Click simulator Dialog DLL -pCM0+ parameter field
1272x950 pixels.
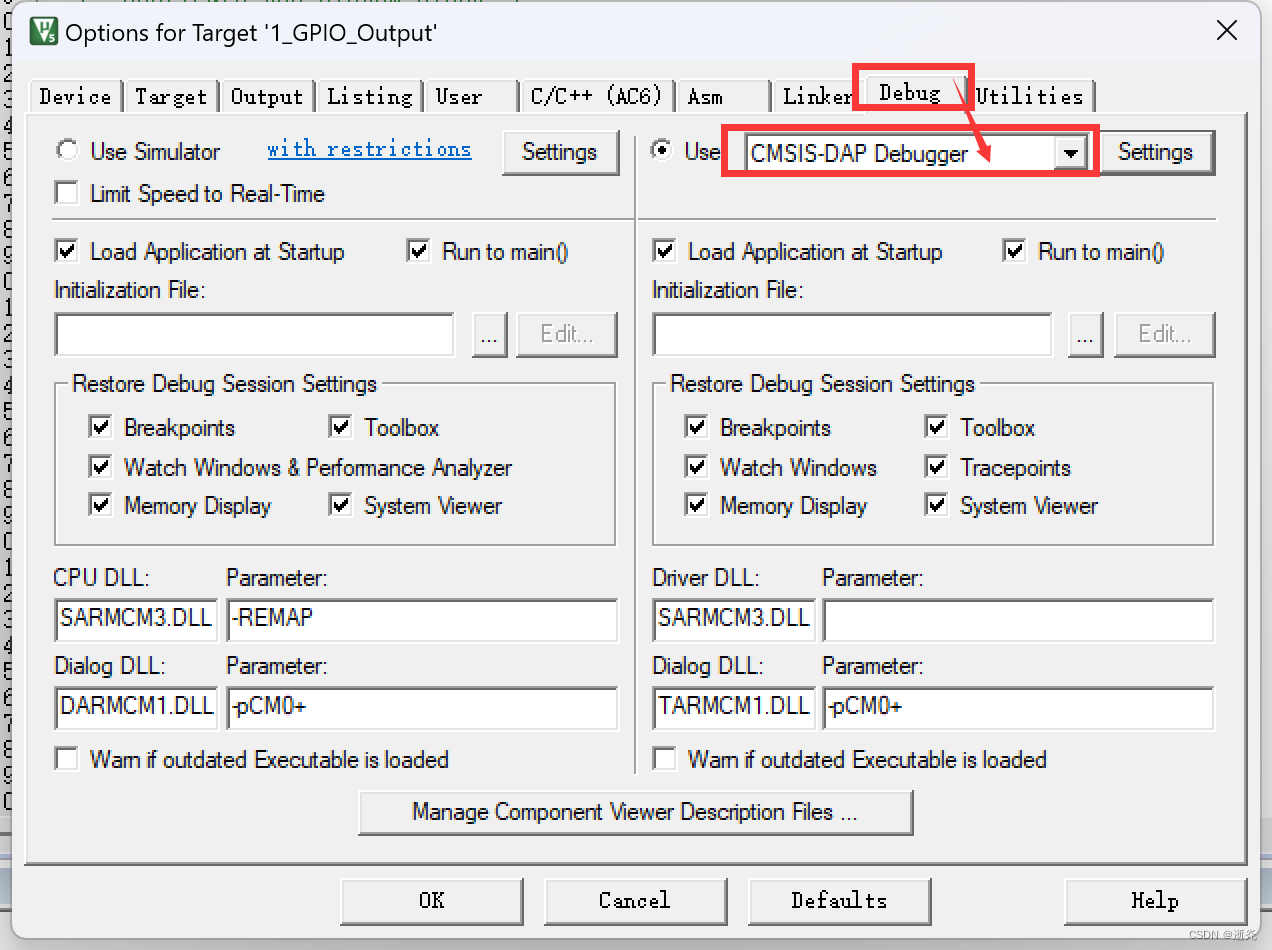pyautogui.click(x=422, y=707)
